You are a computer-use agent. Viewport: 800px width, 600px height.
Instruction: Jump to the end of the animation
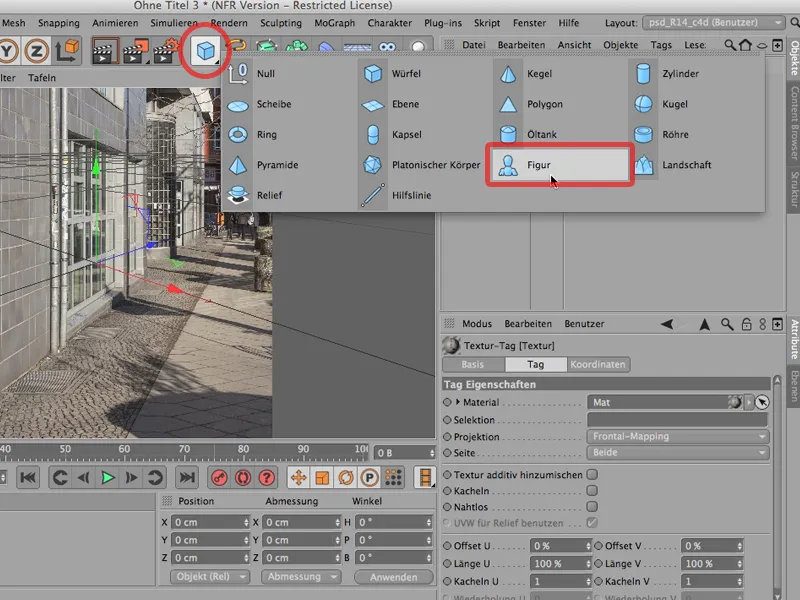[187, 478]
